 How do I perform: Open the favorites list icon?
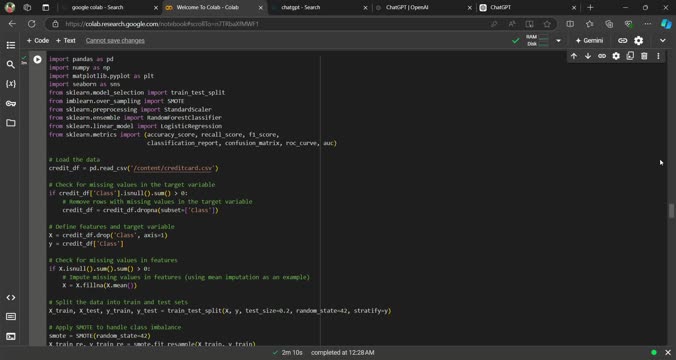click(x=589, y=24)
